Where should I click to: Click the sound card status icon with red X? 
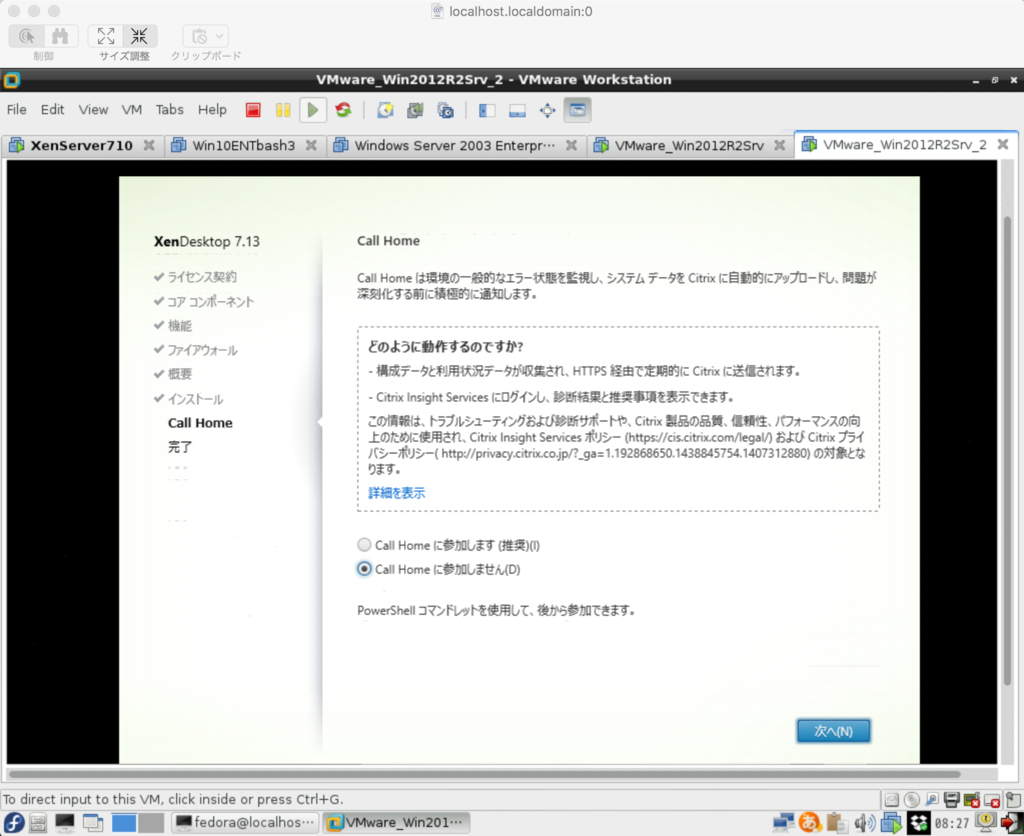[972, 799]
